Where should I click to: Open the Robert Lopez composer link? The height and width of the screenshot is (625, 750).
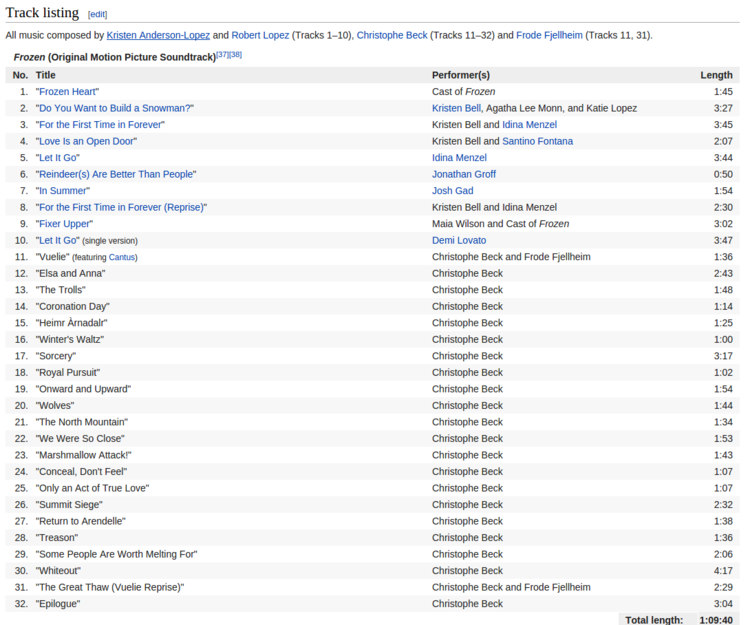(x=260, y=35)
